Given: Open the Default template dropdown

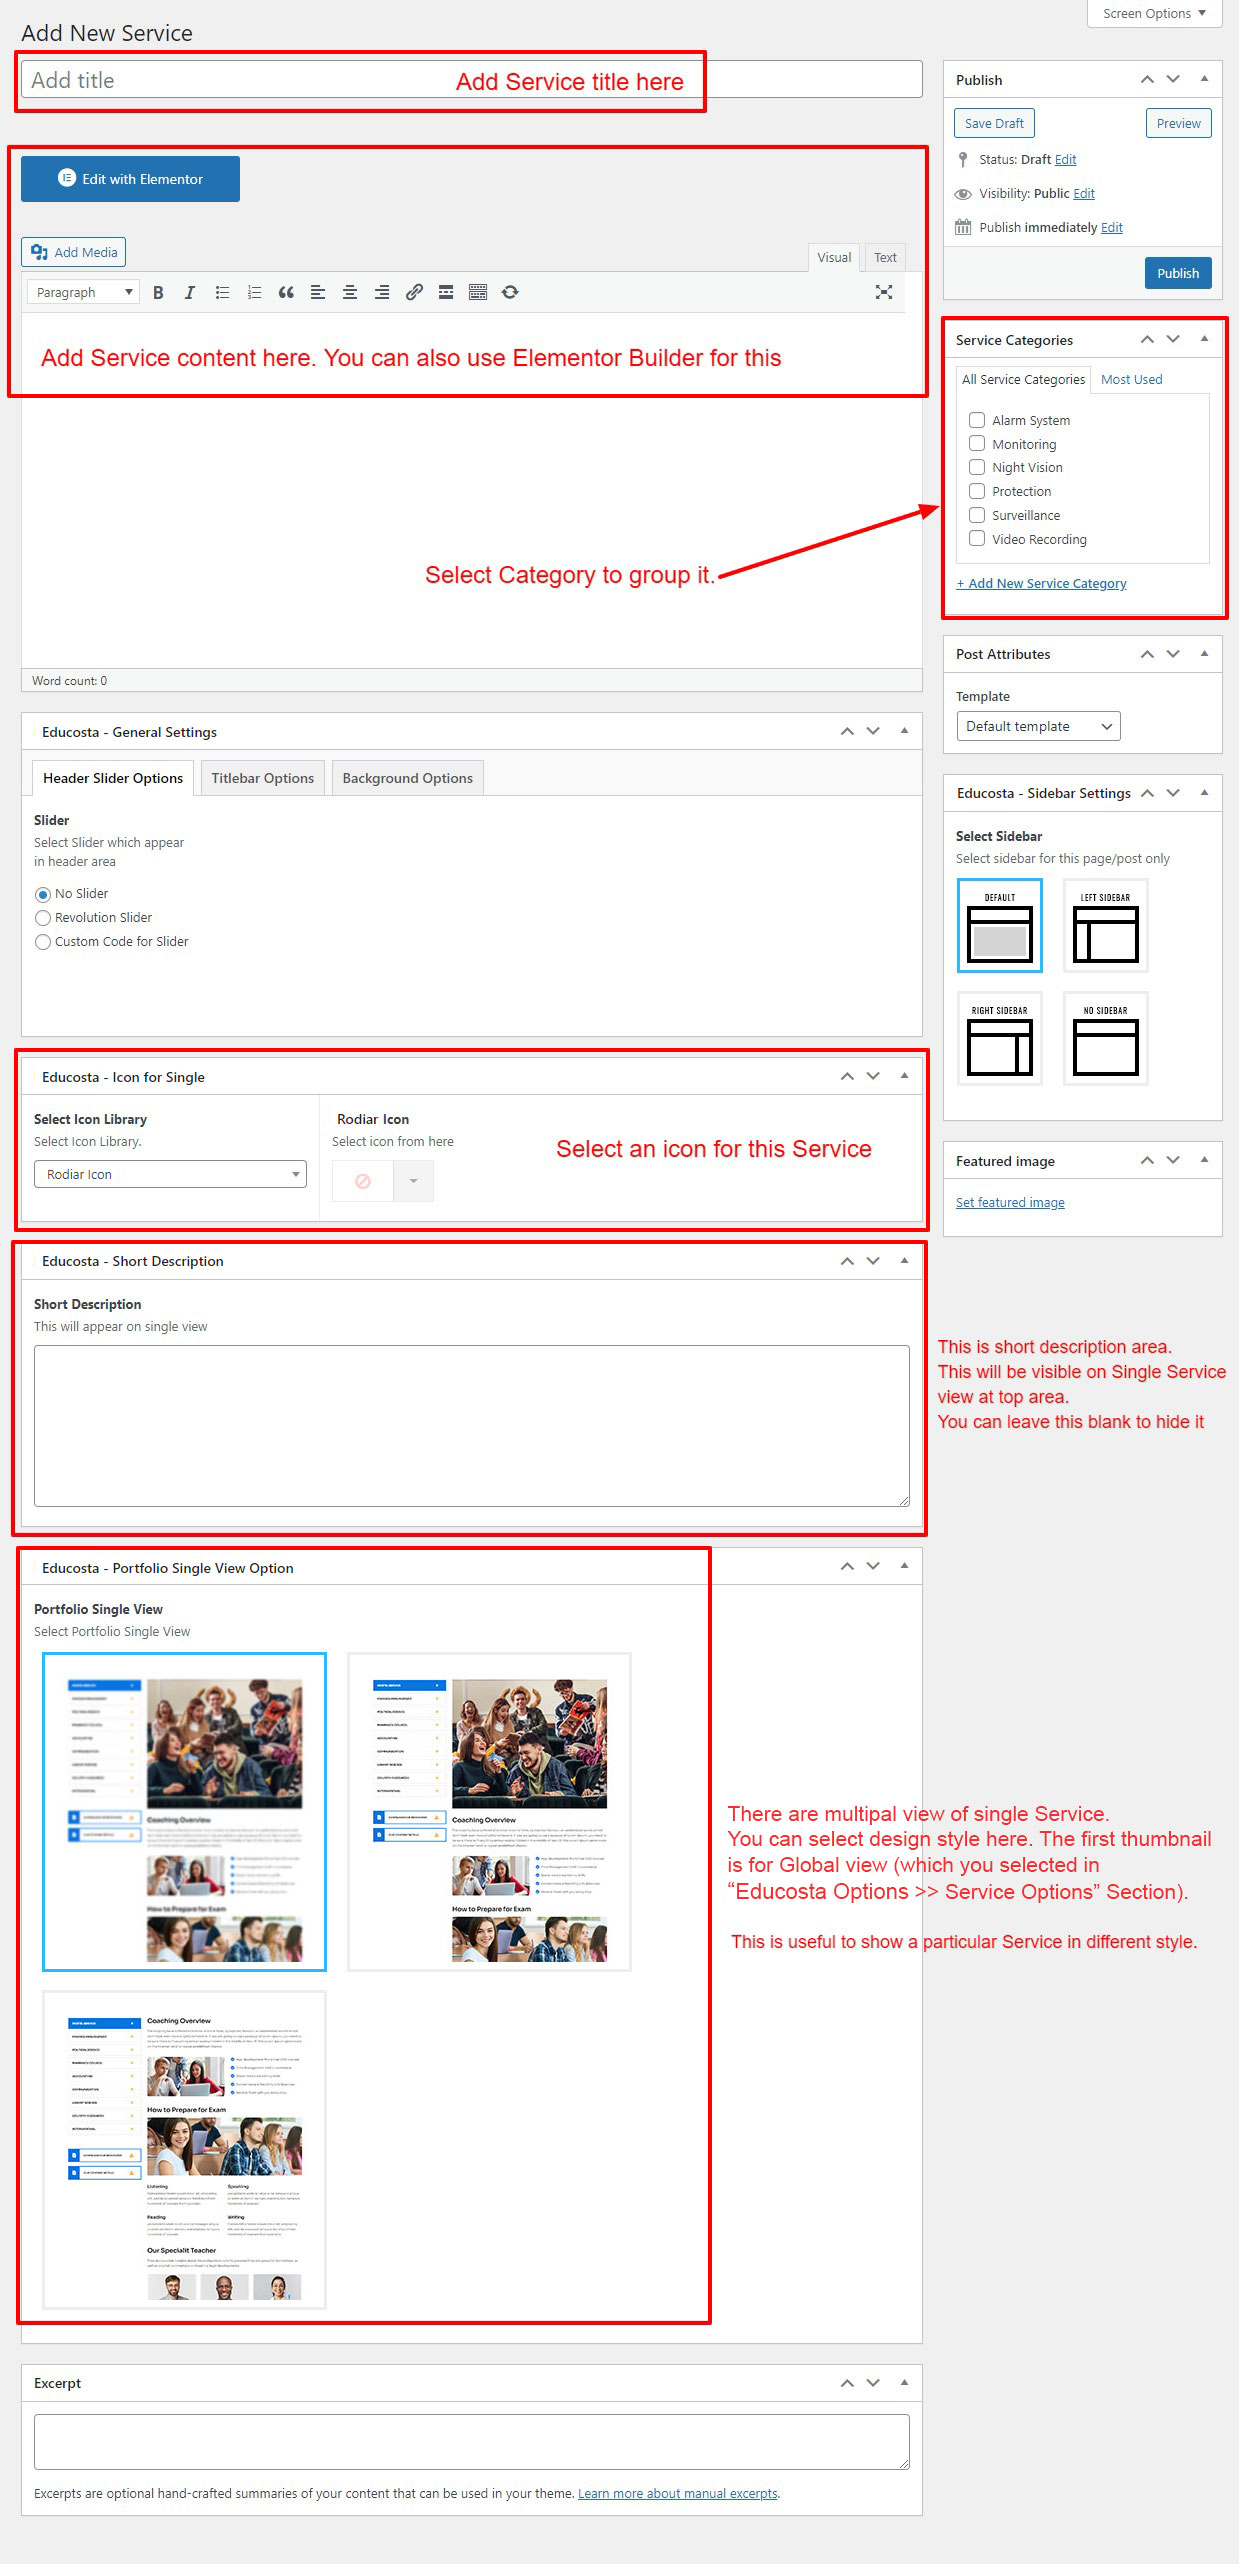Looking at the screenshot, I should coord(1037,726).
